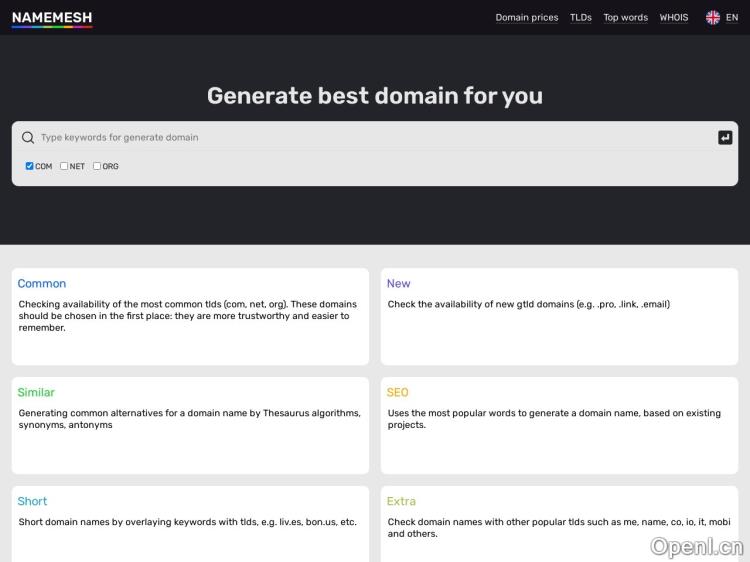The width and height of the screenshot is (750, 562).
Task: Enable the NET checkbox
Action: point(64,166)
